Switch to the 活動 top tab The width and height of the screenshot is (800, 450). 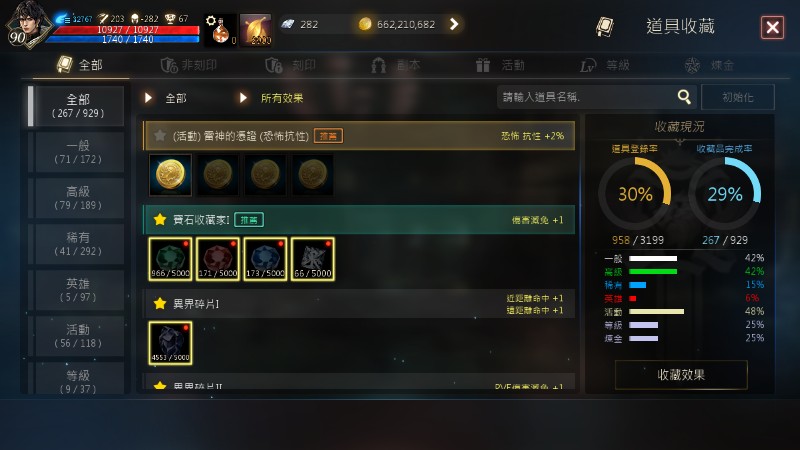pyautogui.click(x=501, y=65)
